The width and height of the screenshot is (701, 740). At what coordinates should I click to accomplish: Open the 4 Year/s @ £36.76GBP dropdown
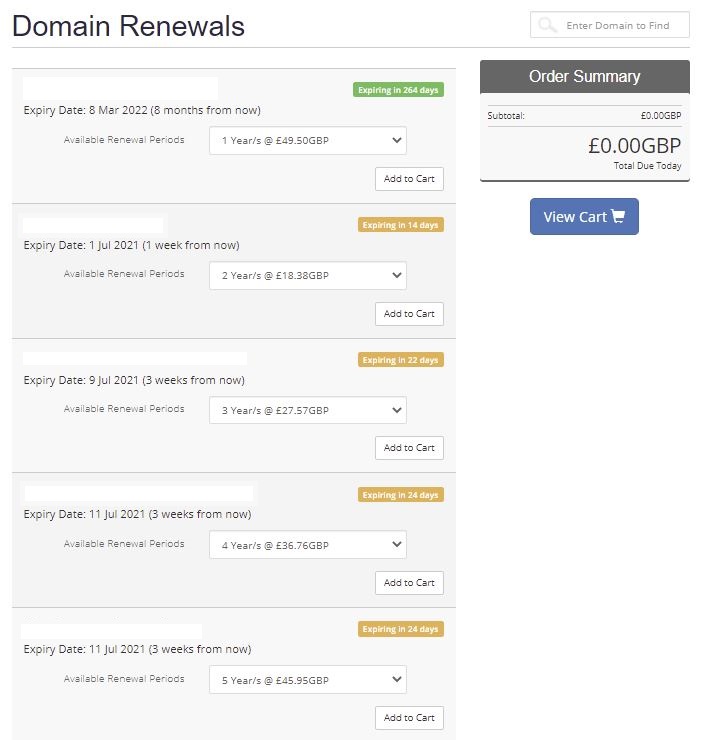pos(308,545)
